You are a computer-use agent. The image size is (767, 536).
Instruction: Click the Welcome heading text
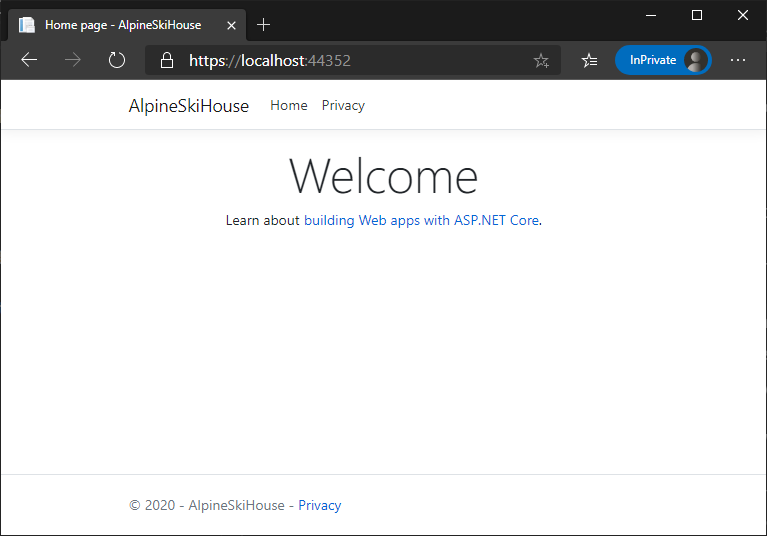point(384,176)
